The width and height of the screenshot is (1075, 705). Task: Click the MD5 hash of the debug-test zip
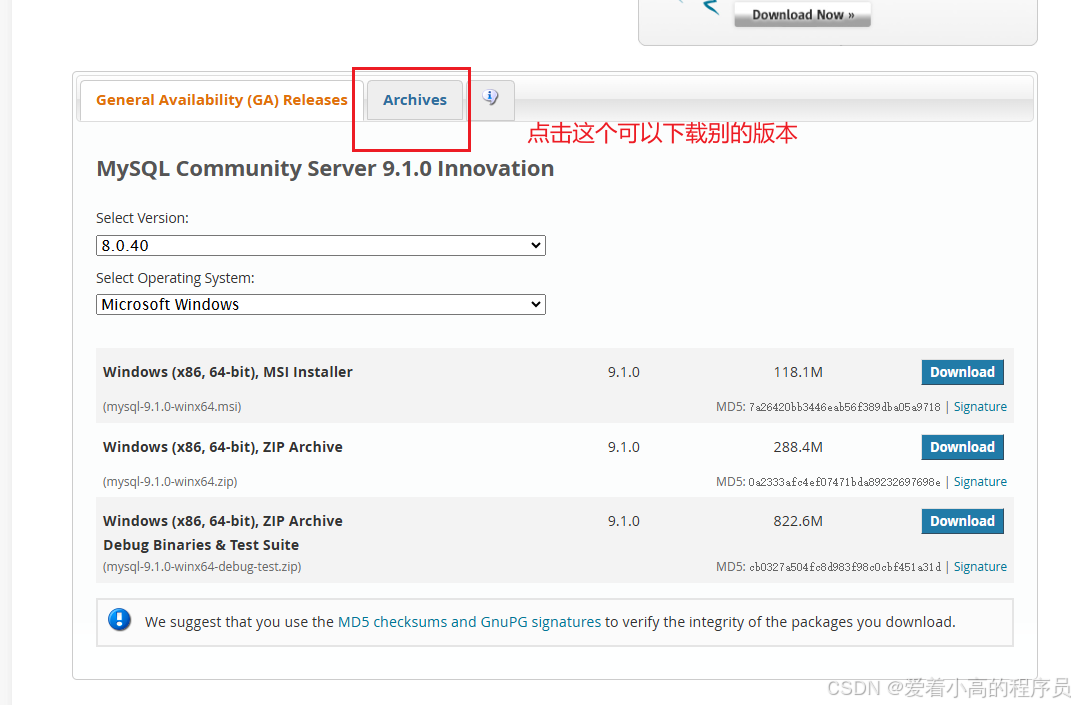pos(845,566)
